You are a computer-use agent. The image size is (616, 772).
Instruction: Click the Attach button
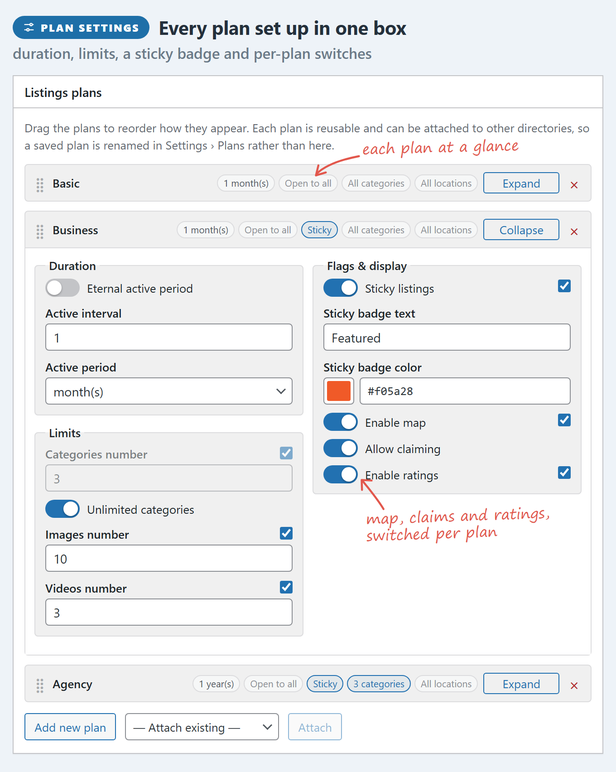315,727
